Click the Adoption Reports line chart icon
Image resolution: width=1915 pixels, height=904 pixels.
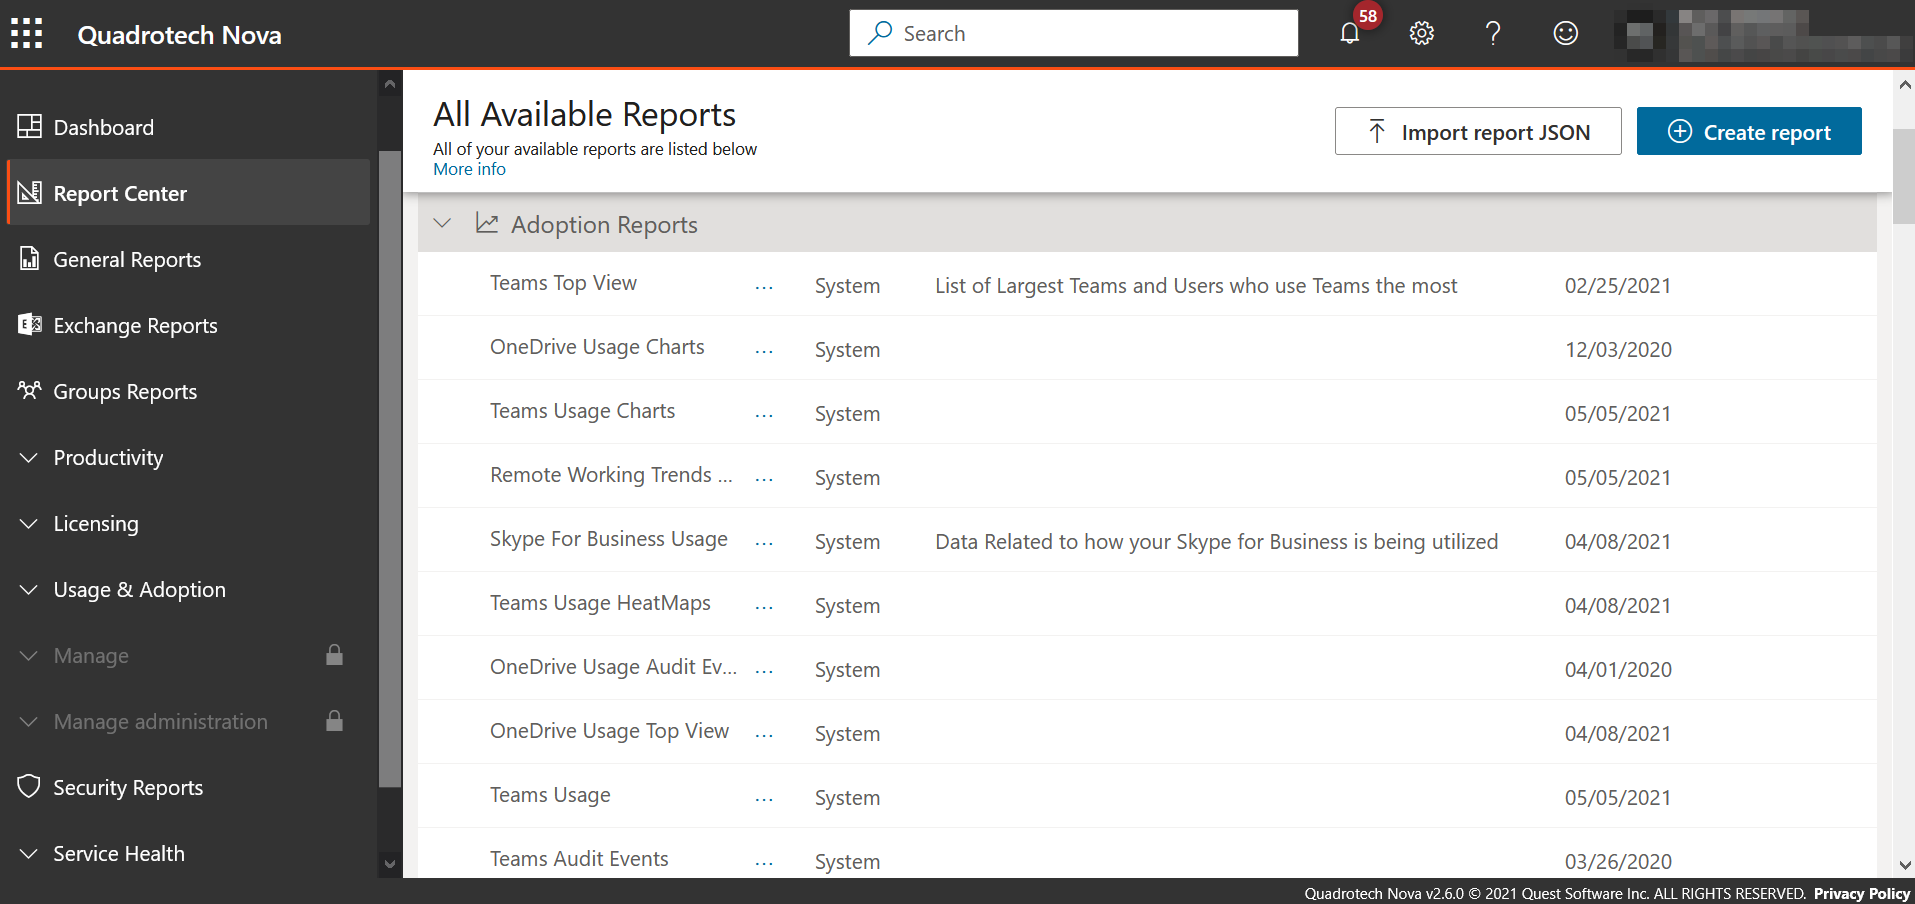tap(487, 223)
